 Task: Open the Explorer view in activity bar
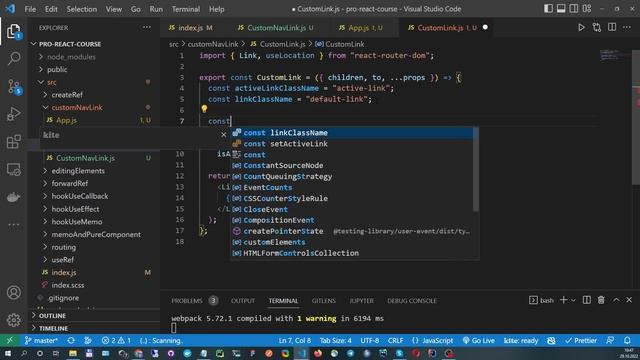[x=13, y=31]
